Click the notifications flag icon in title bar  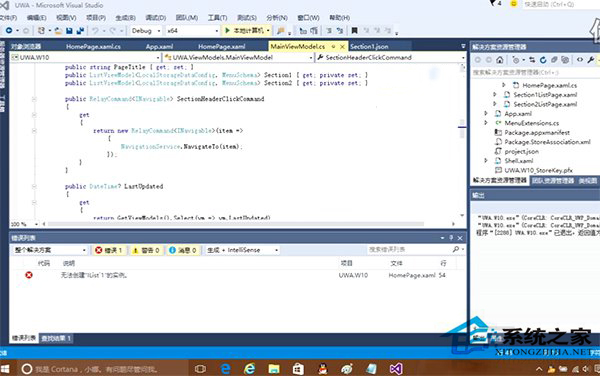click(x=493, y=4)
